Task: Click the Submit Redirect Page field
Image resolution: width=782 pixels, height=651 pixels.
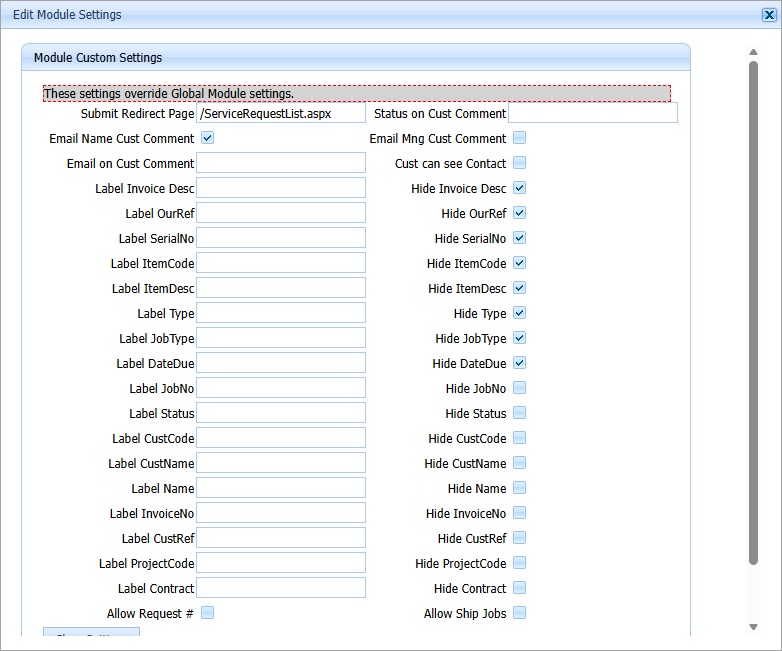Action: (281, 113)
